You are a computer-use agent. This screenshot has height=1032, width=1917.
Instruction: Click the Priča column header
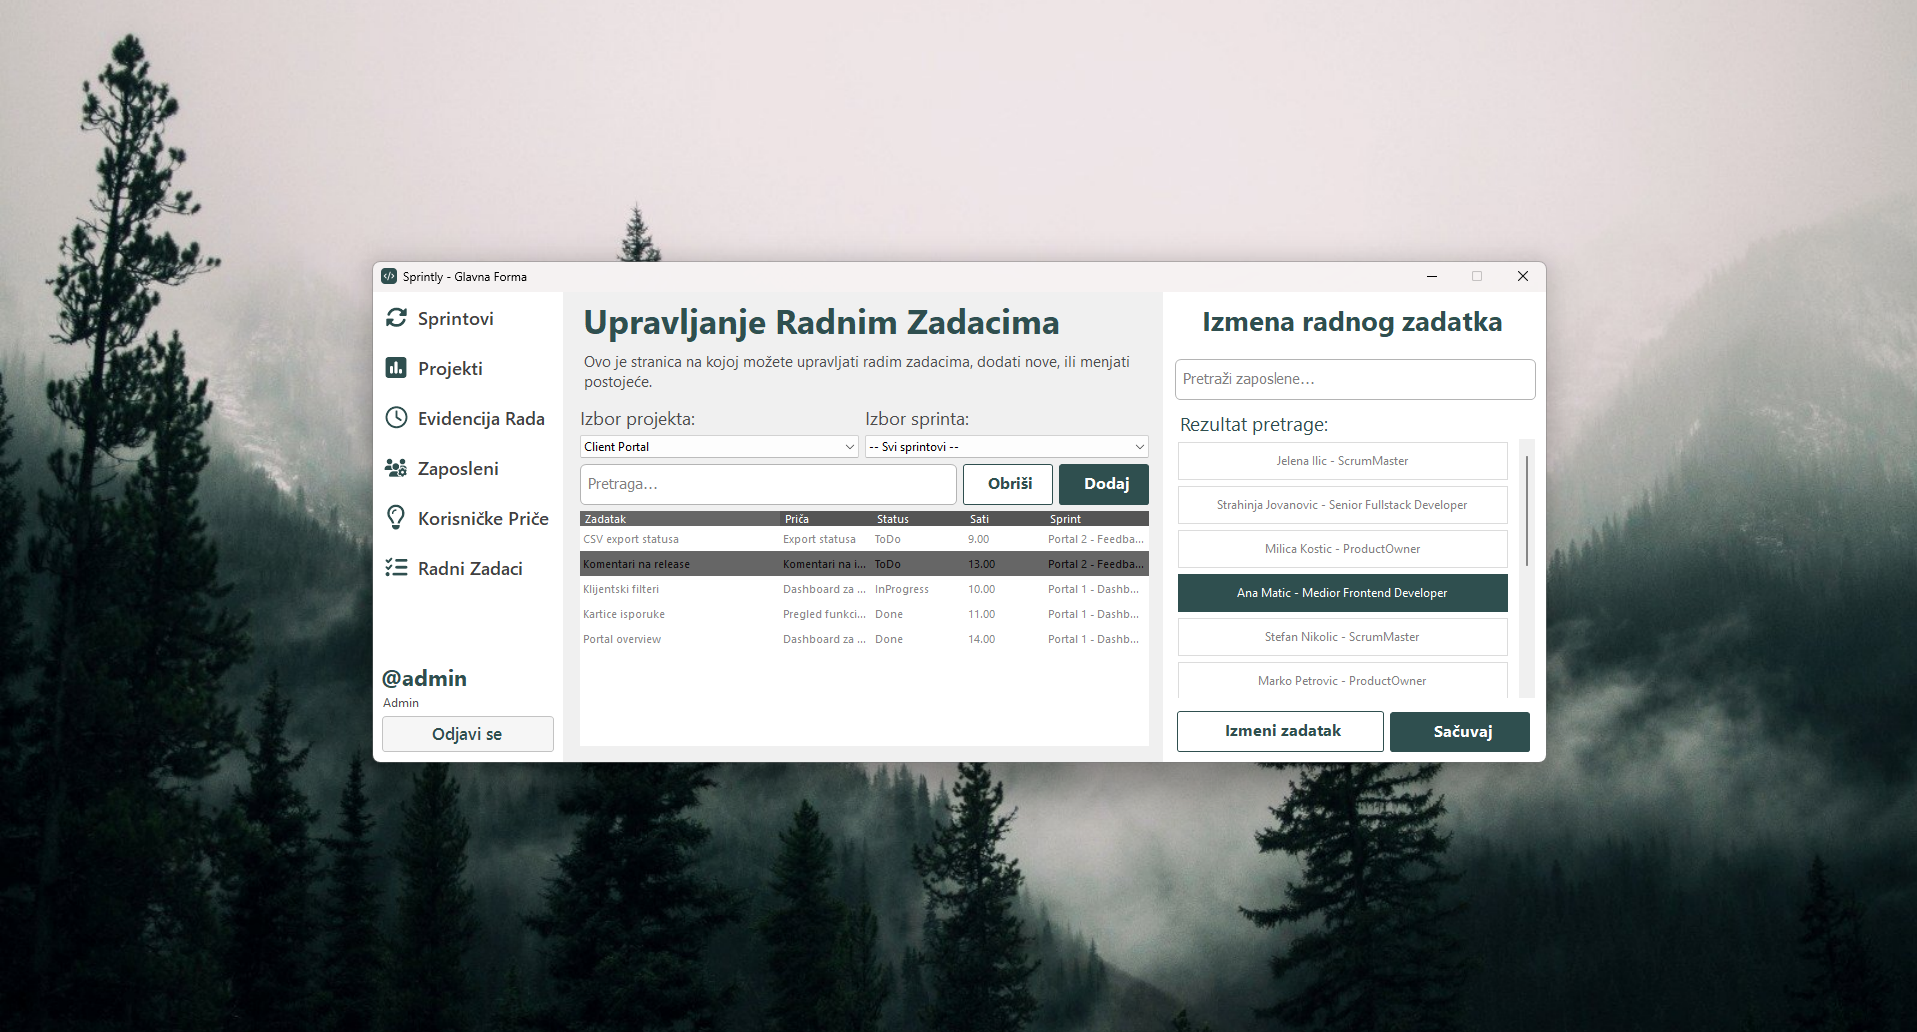click(826, 519)
